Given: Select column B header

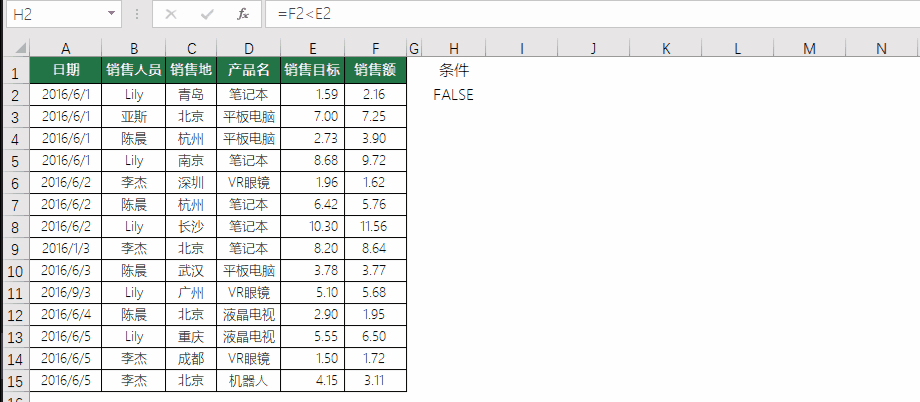Looking at the screenshot, I should tap(134, 49).
